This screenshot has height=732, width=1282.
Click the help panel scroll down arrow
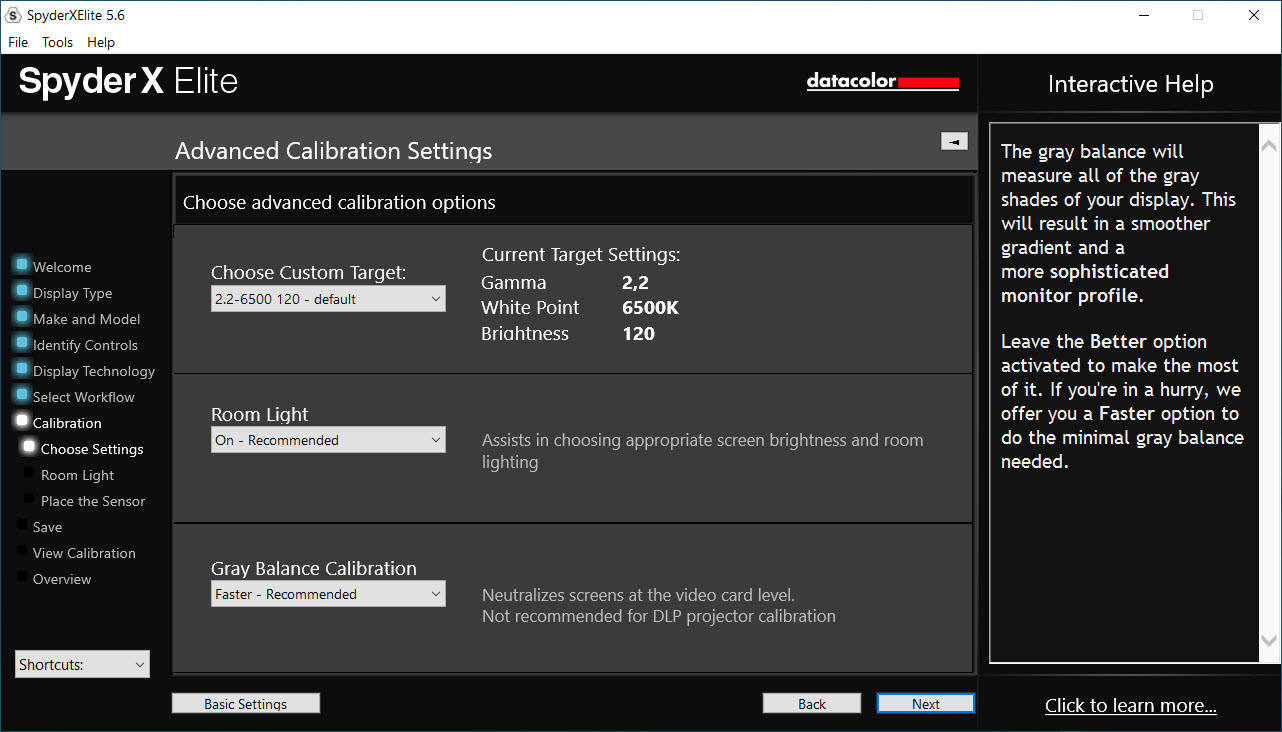[x=1270, y=640]
